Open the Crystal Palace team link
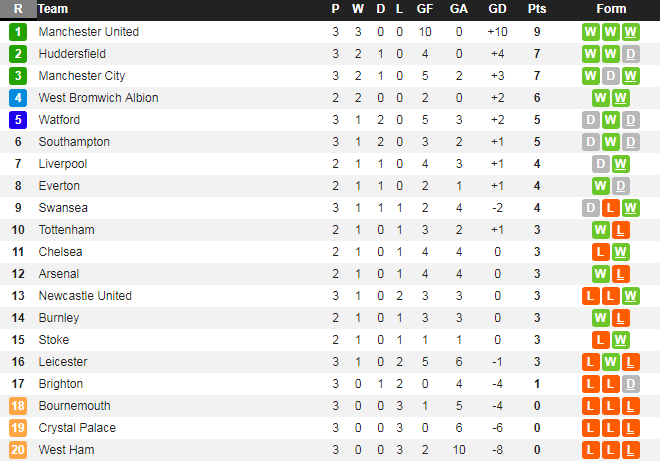 77,428
